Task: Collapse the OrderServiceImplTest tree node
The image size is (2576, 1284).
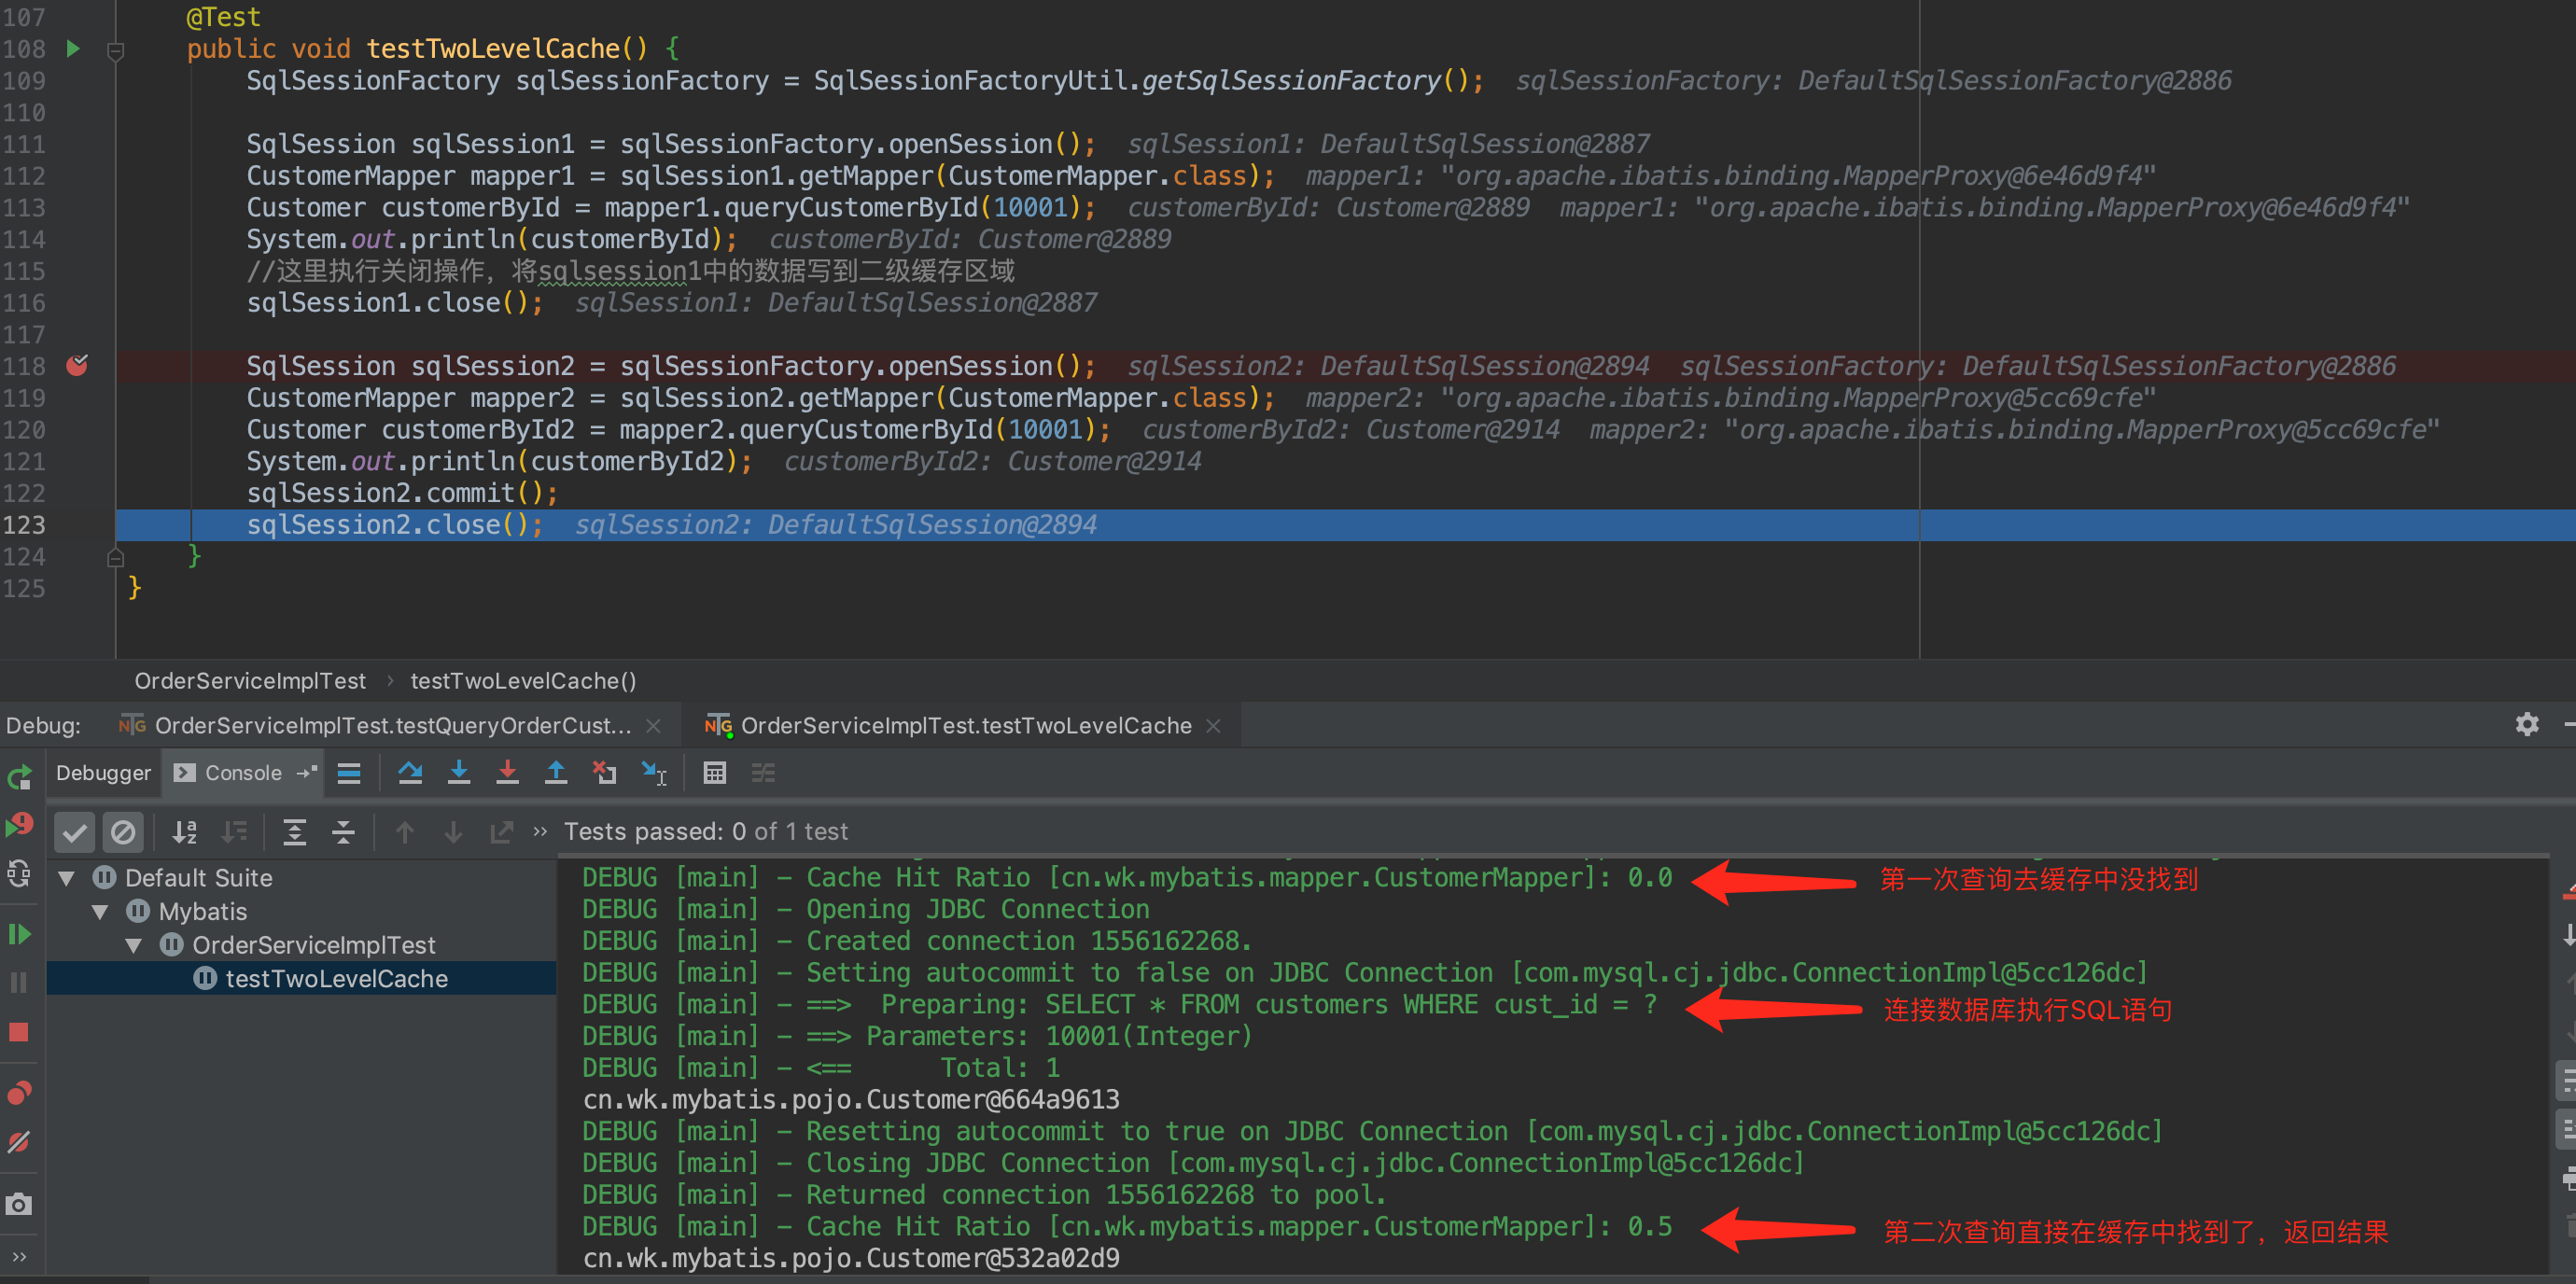Action: 133,945
